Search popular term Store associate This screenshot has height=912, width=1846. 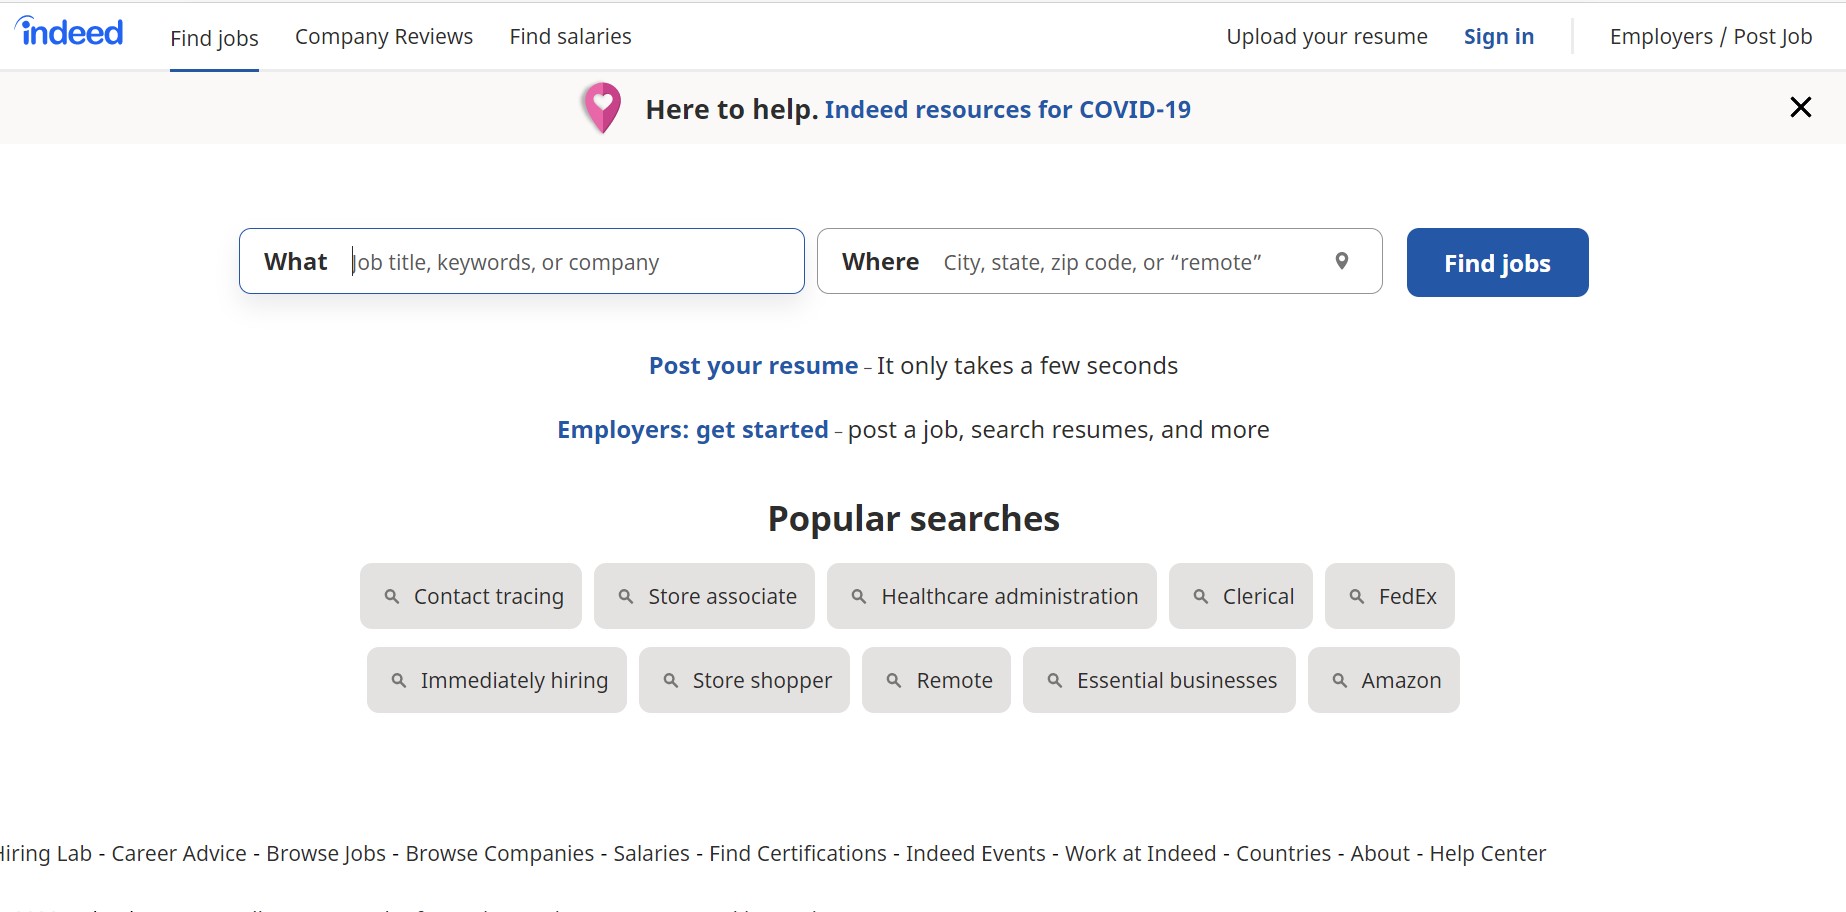coord(704,596)
